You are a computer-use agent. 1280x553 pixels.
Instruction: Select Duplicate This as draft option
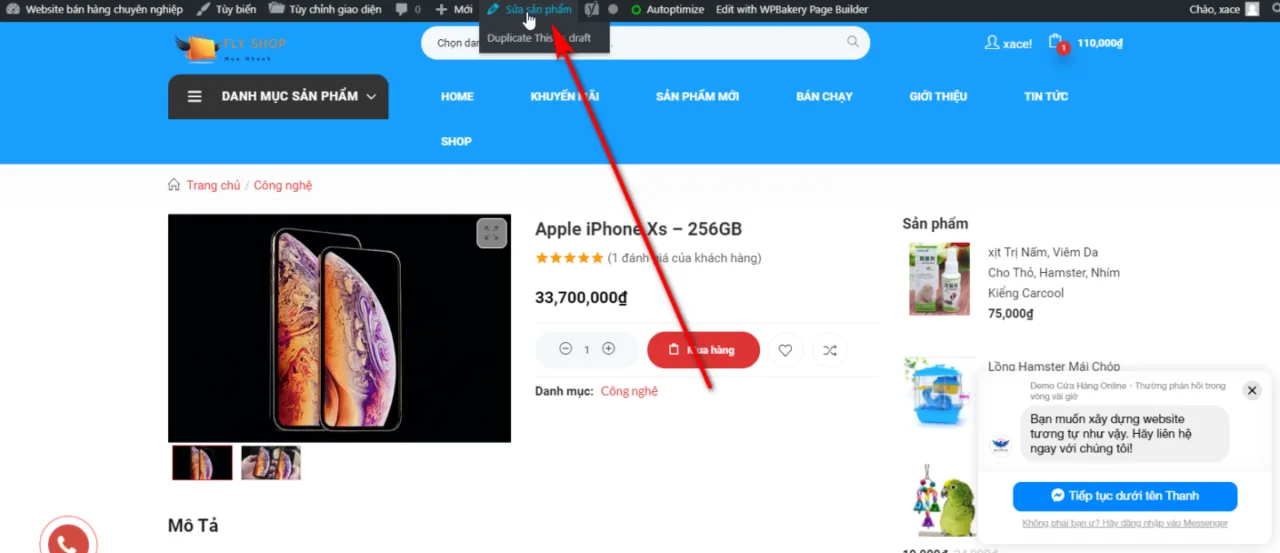[x=539, y=38]
